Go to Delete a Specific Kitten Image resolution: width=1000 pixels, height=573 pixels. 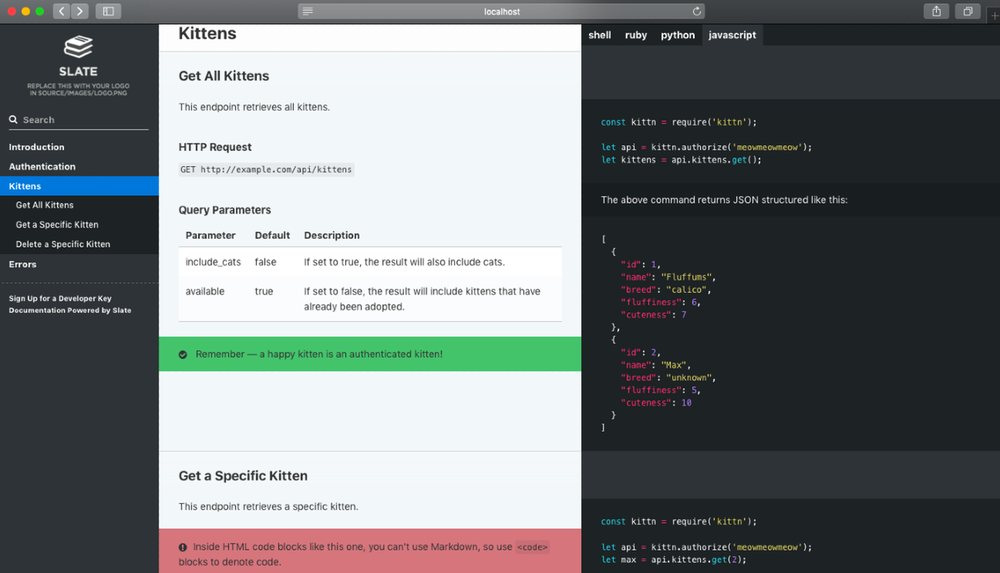pos(63,244)
